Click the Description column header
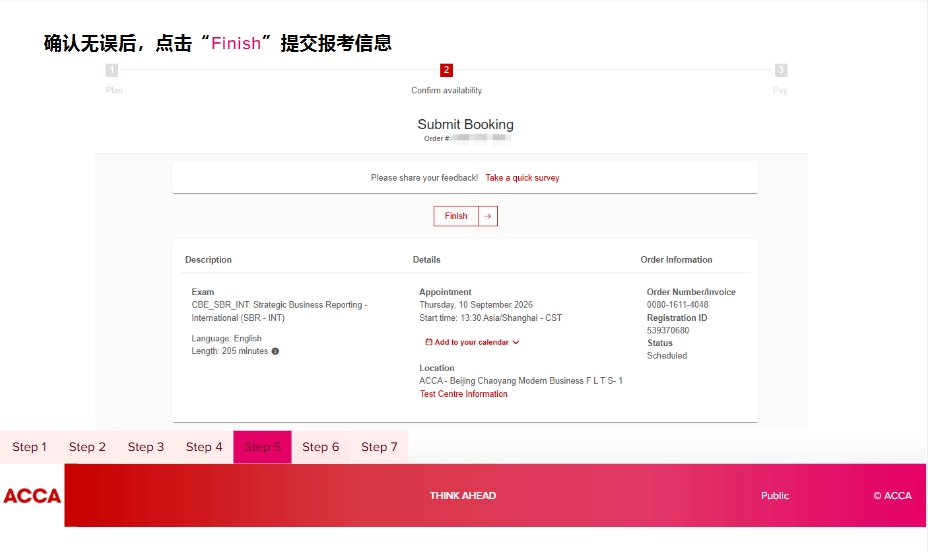928x551 pixels. [208, 260]
